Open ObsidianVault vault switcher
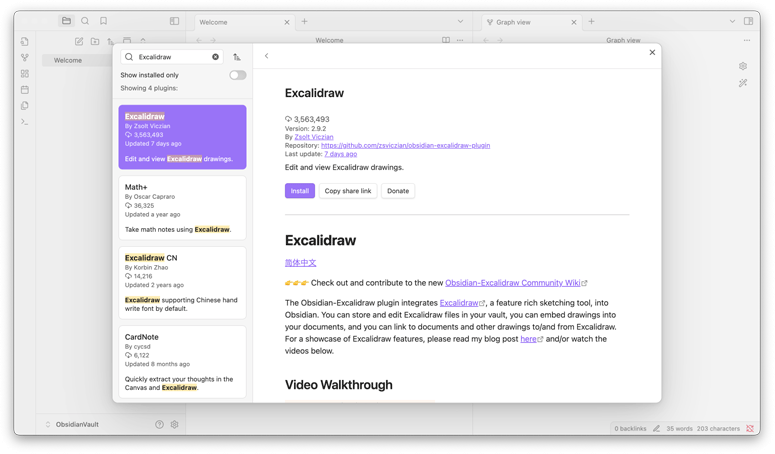The width and height of the screenshot is (775, 454). coord(72,424)
